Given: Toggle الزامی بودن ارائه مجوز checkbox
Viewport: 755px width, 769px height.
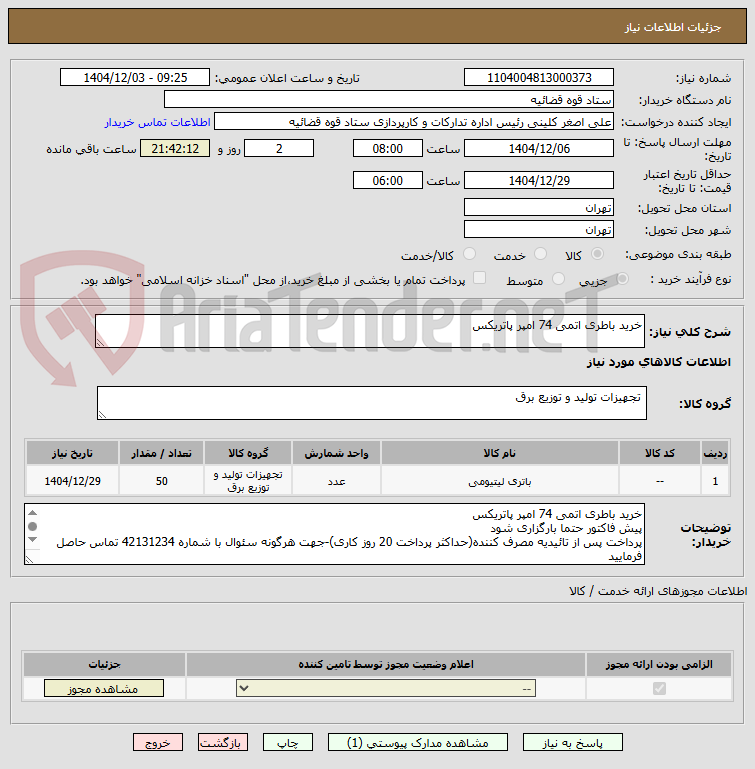Looking at the screenshot, I should tap(659, 689).
